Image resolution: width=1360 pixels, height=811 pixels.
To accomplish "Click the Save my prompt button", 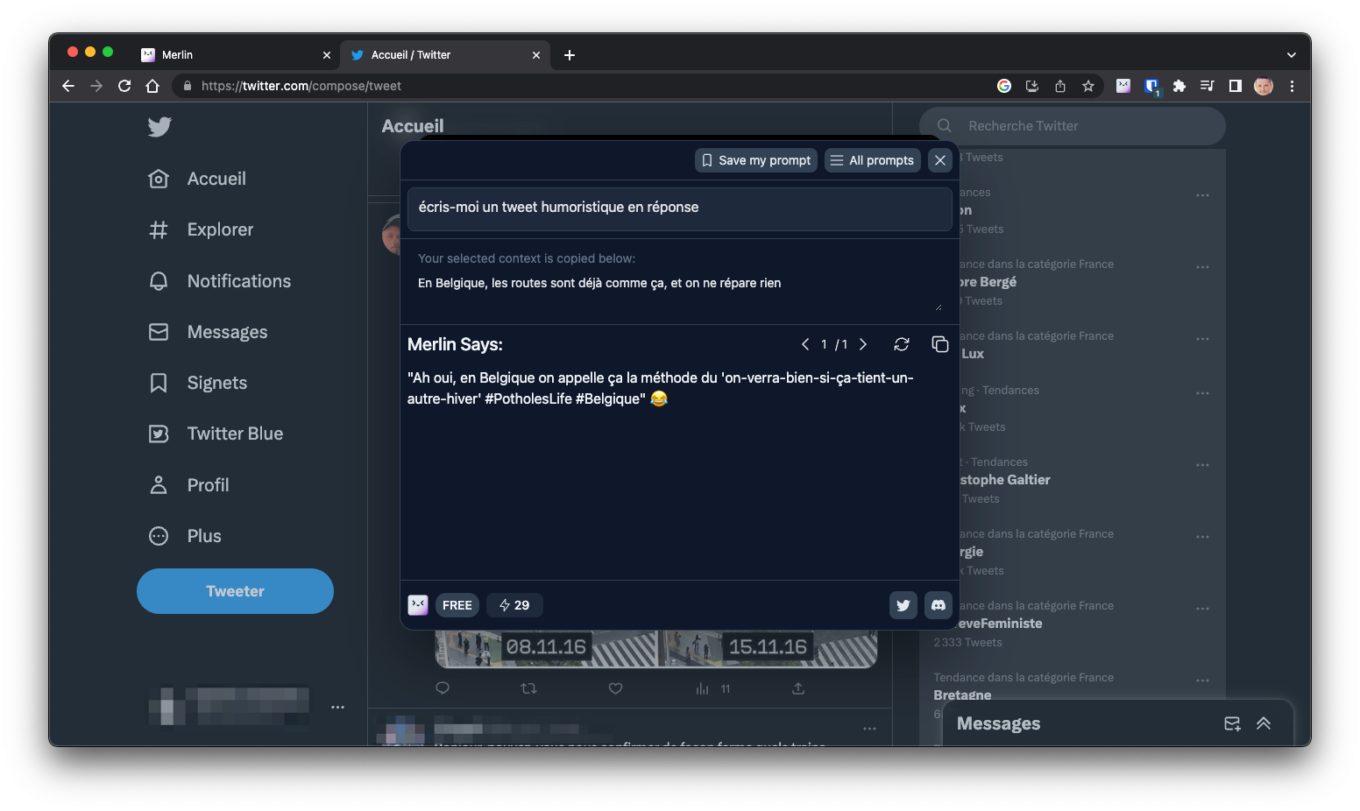I will point(756,160).
